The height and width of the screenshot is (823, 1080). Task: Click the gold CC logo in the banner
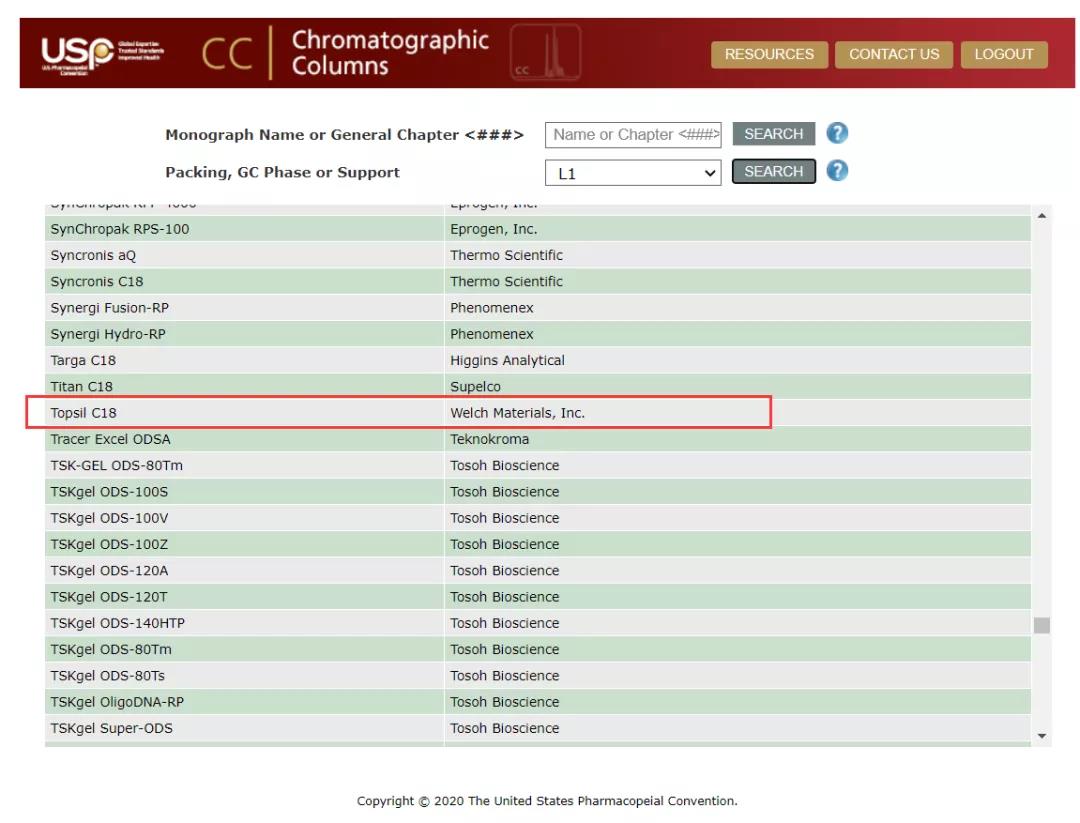(227, 54)
